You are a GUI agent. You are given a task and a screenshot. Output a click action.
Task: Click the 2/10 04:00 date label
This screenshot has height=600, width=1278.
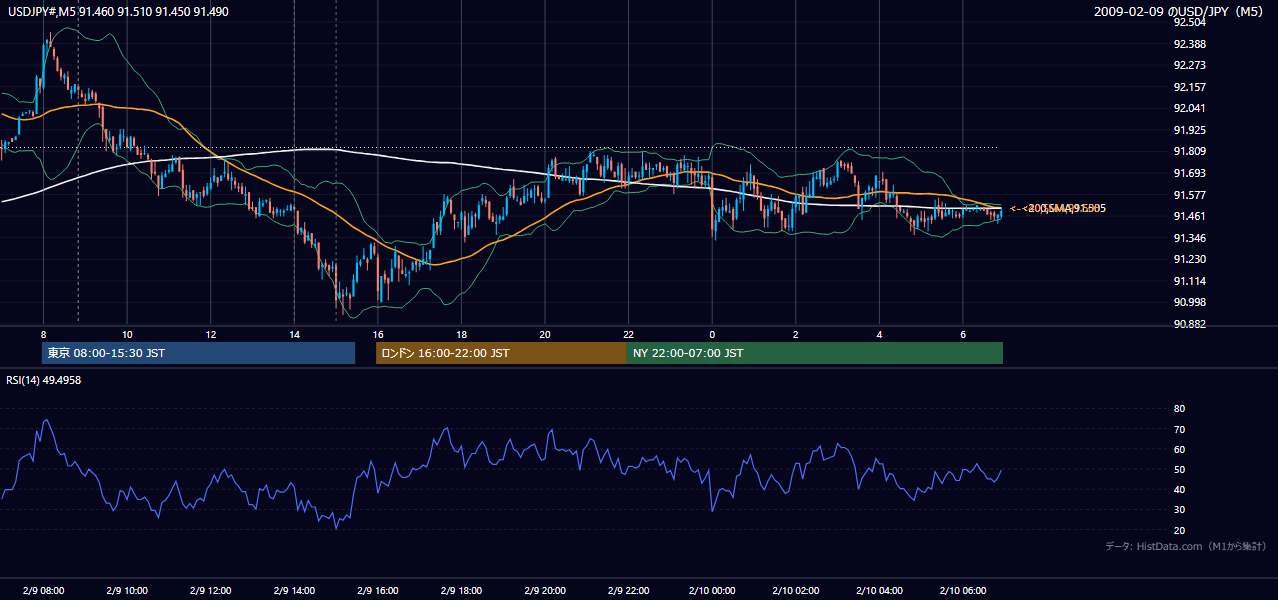[x=879, y=591]
